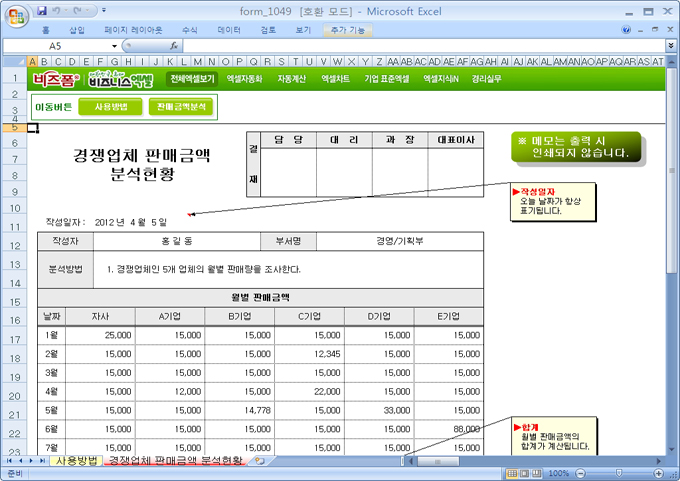
Task: Select the 사용방법 sheet tab
Action: [x=76, y=461]
